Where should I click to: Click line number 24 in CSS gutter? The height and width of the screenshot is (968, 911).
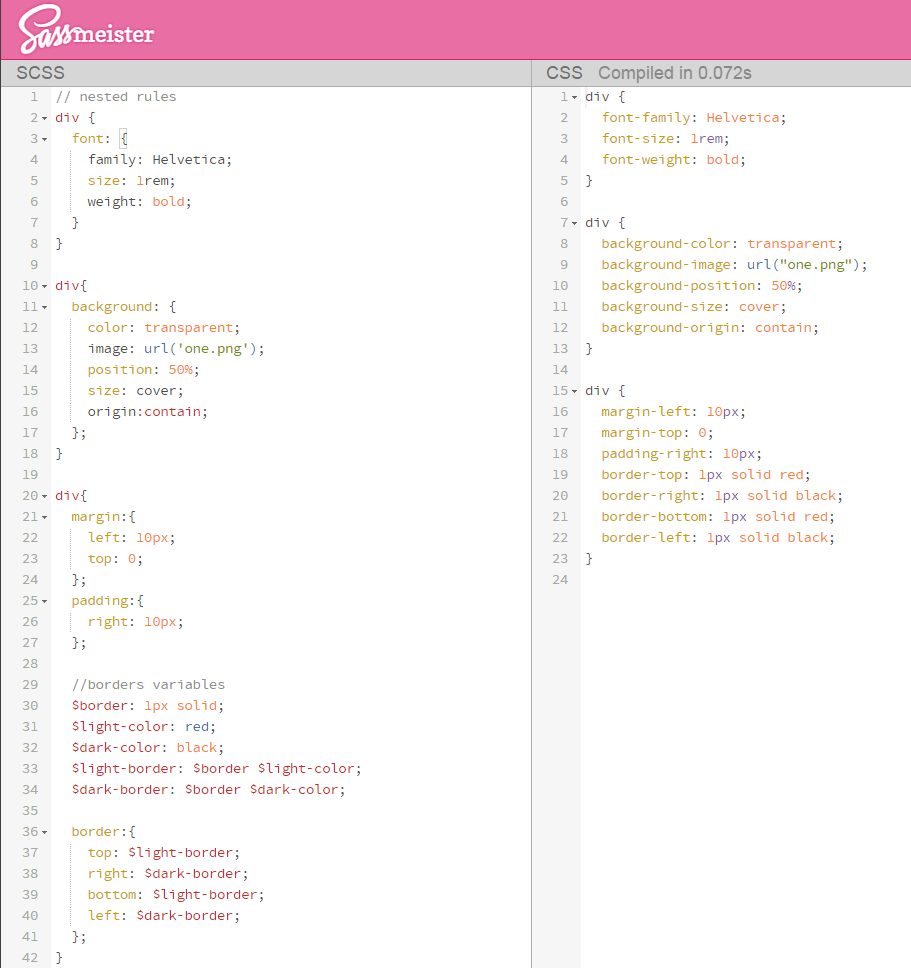[x=560, y=580]
